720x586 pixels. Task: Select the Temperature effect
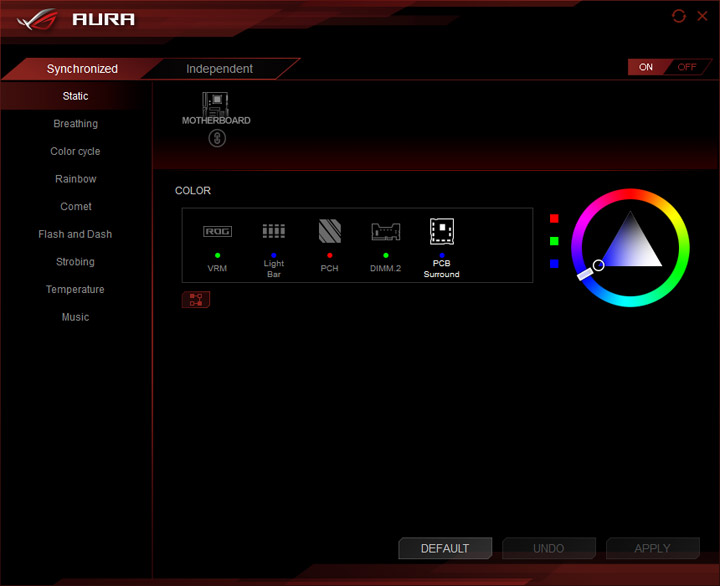75,289
